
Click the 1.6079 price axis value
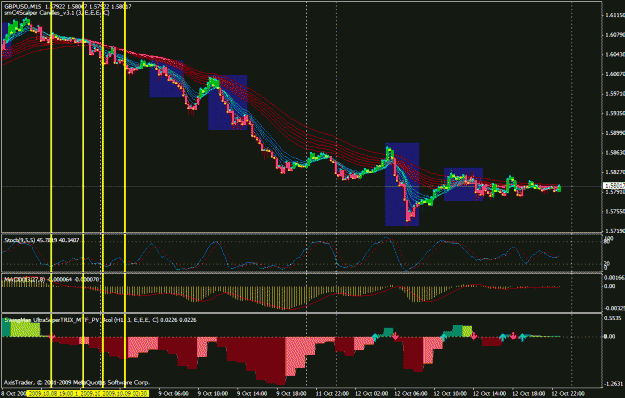615,35
